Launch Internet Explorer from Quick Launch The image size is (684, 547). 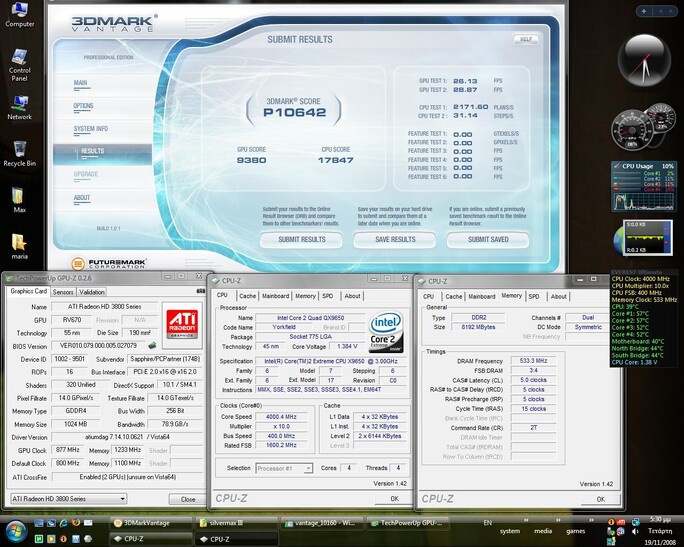[63, 523]
